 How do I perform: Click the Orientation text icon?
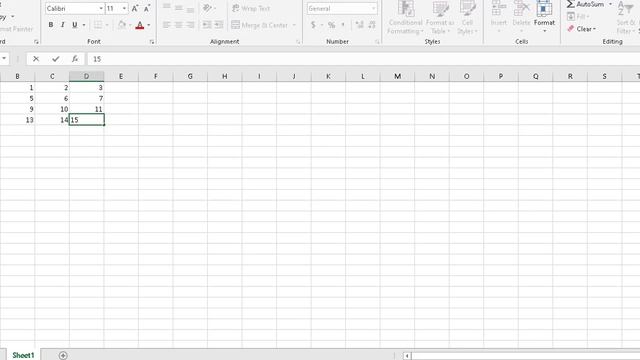[x=207, y=8]
